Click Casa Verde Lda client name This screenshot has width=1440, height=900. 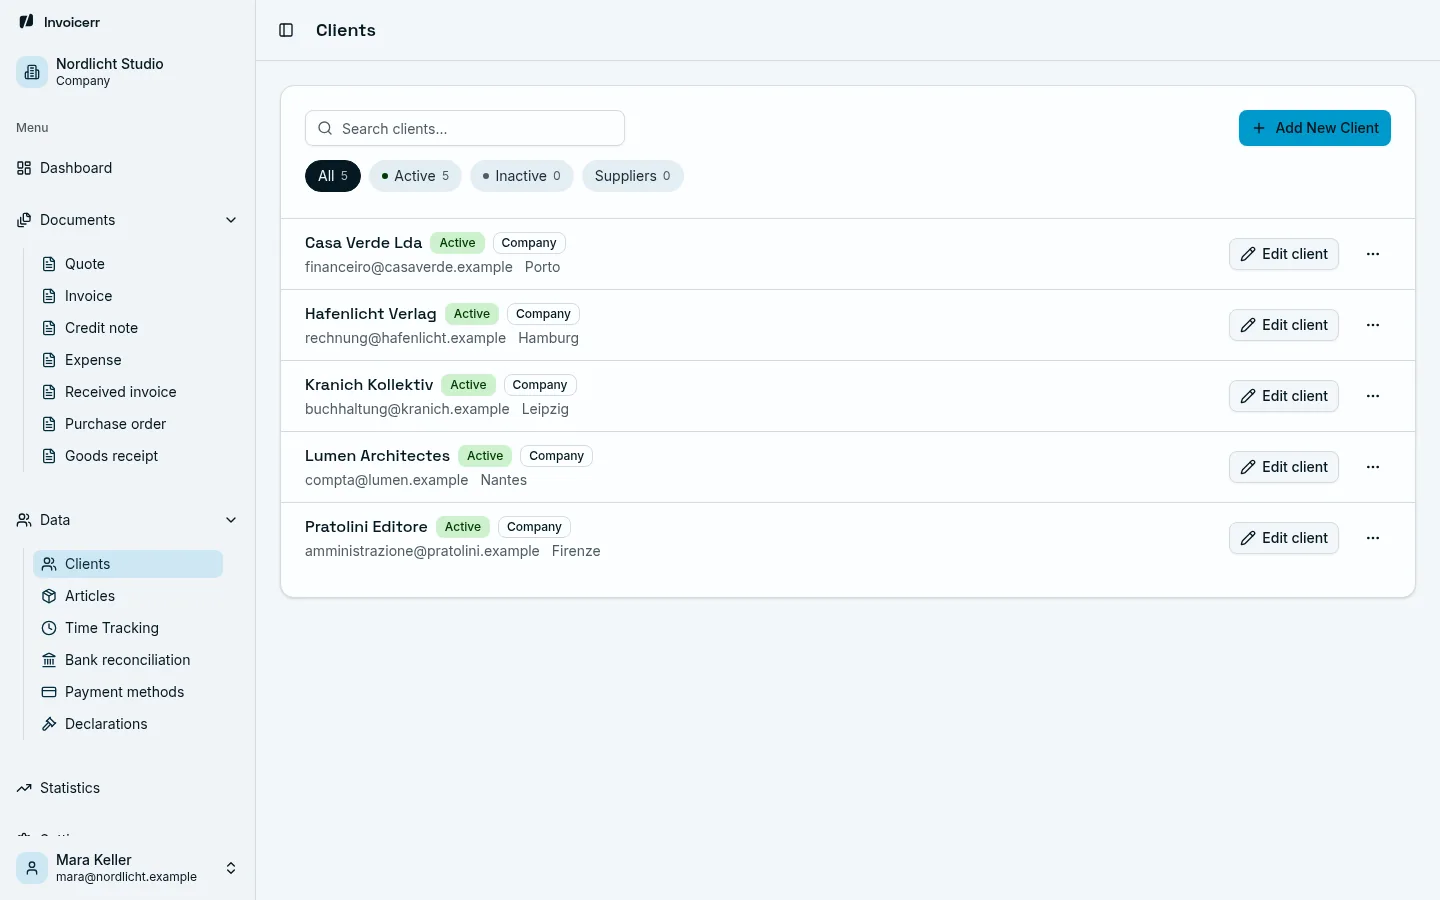click(x=364, y=243)
